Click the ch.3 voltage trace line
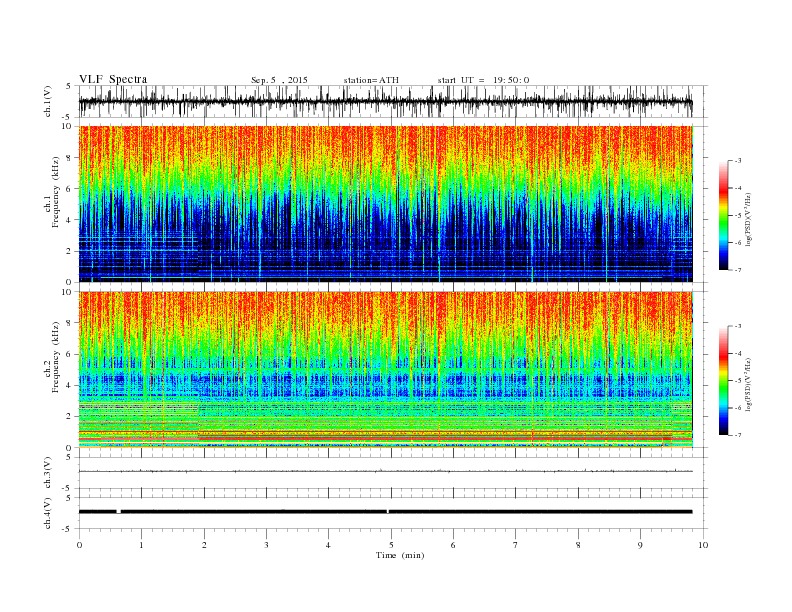The image size is (792, 612). tap(385, 471)
